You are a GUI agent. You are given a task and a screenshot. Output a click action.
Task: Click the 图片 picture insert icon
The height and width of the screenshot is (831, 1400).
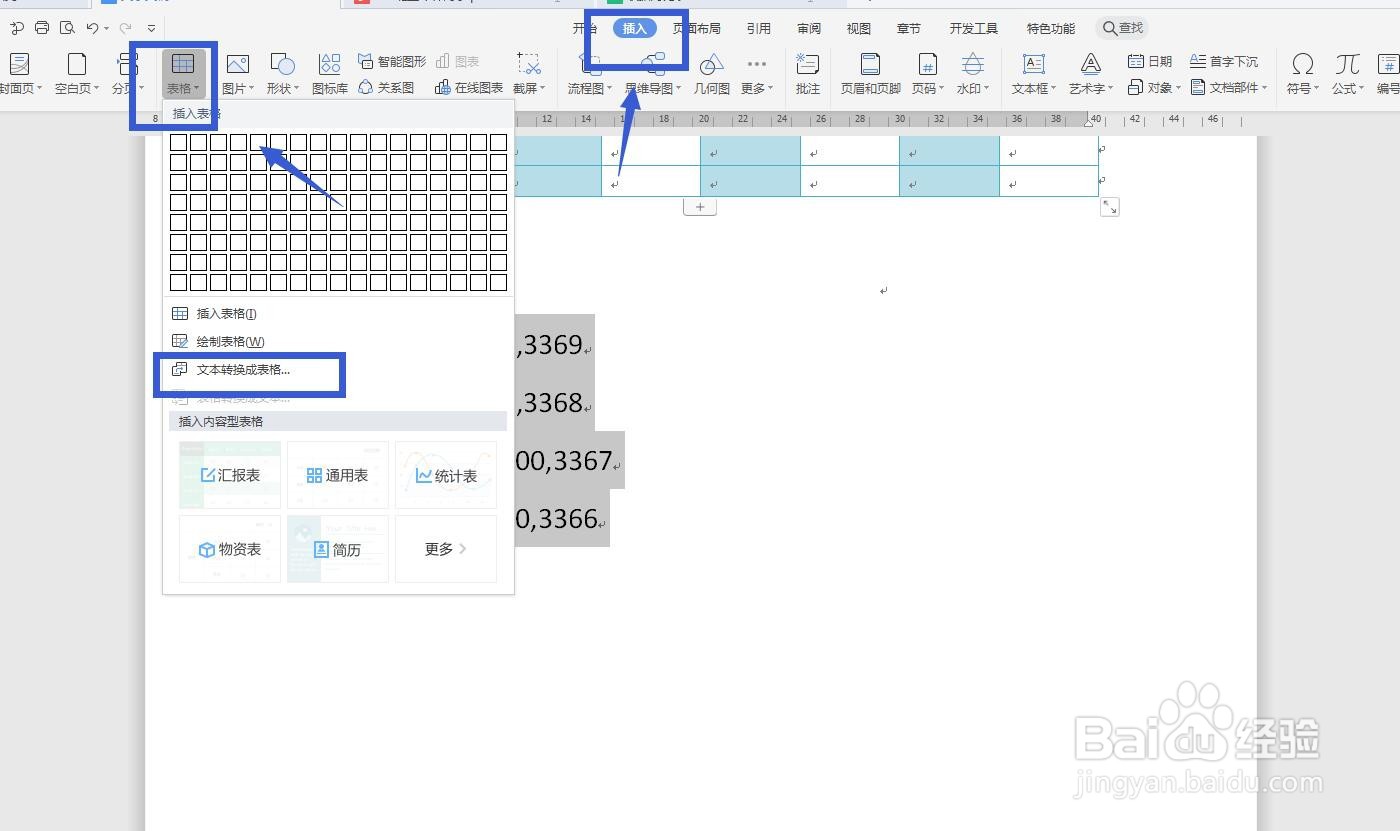[x=237, y=73]
